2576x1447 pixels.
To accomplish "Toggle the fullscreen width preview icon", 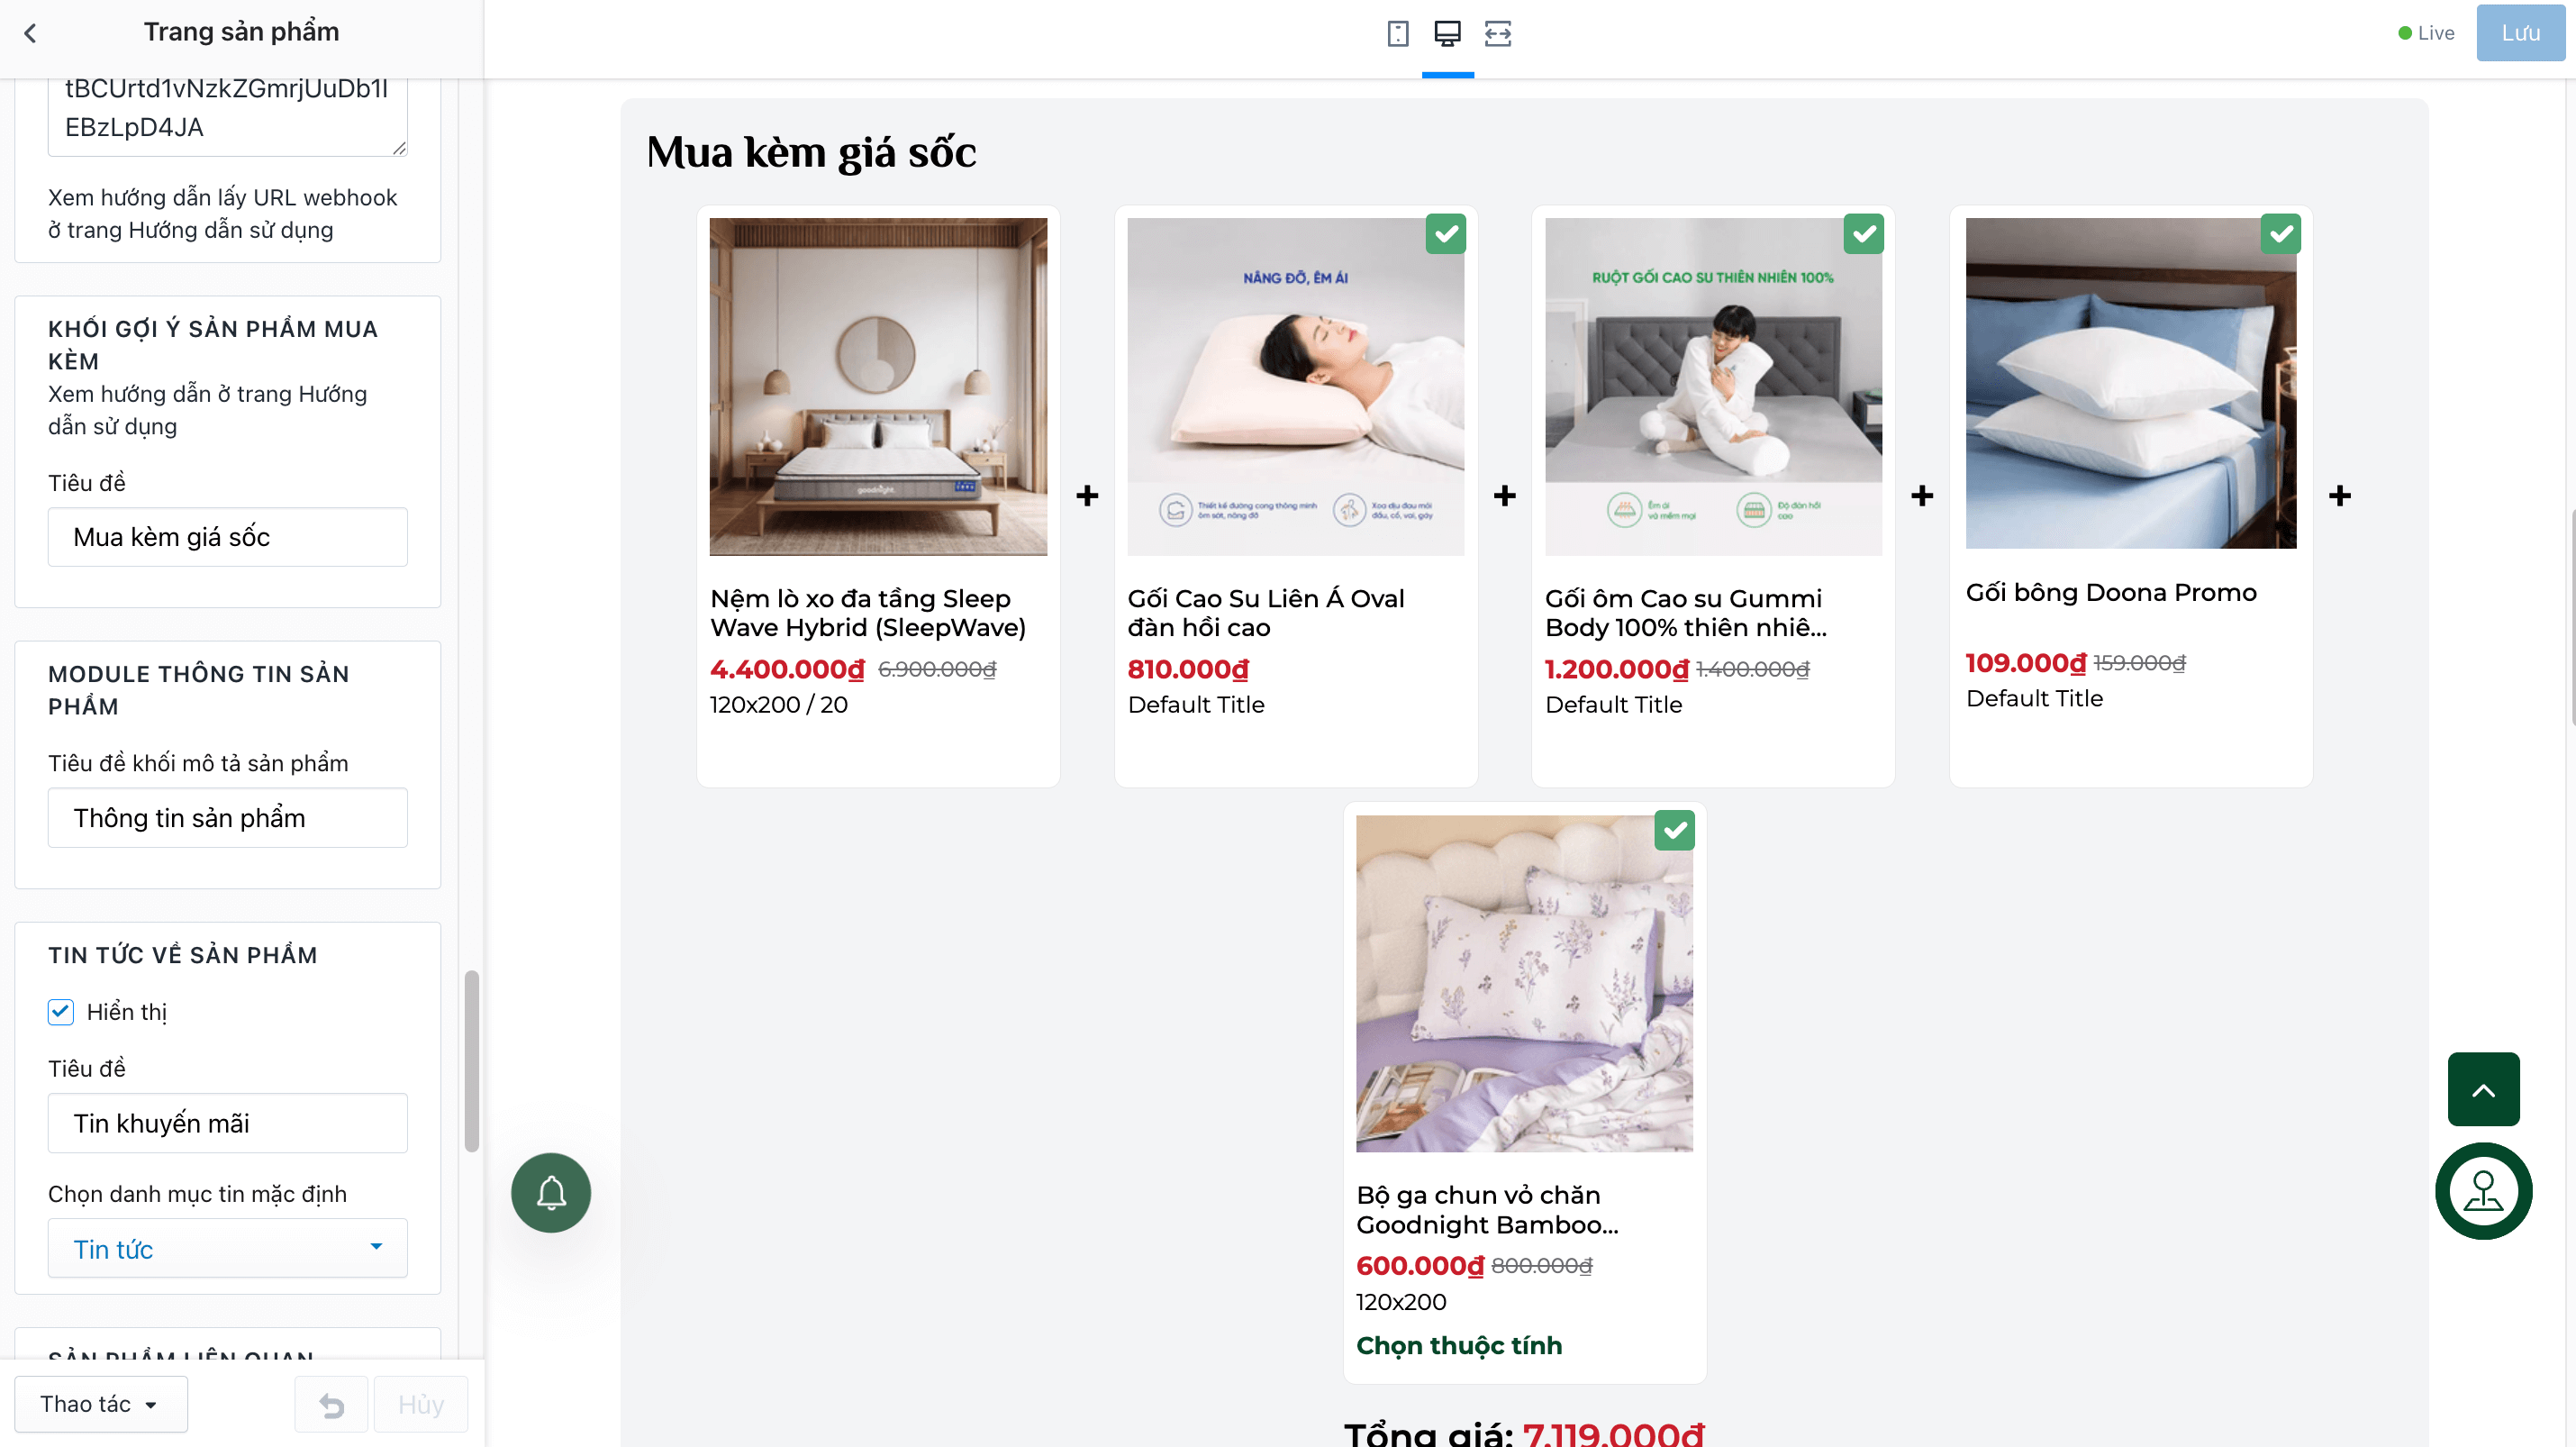I will [1497, 33].
